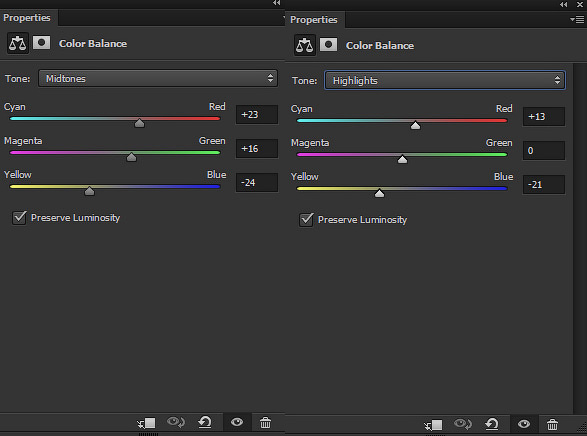
Task: Collapse the right panel with double arrows
Action: pyautogui.click(x=563, y=4)
